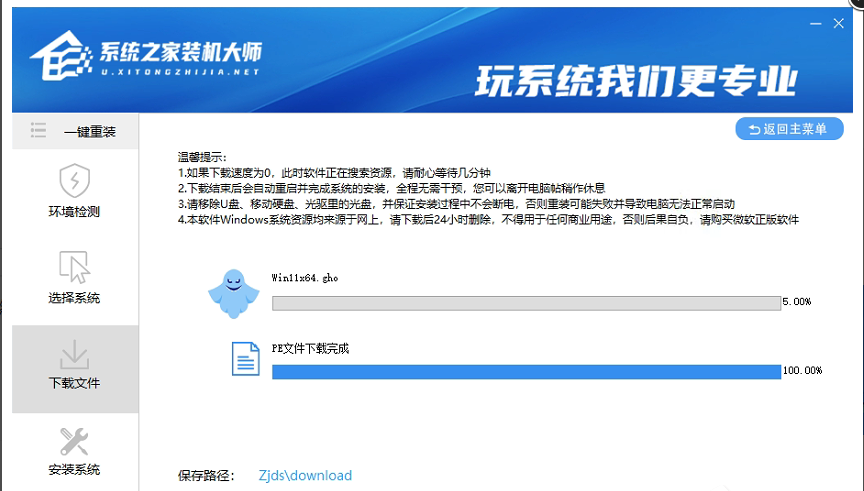Click the Win11x64.gho download progress bar
864x491 pixels.
point(526,303)
